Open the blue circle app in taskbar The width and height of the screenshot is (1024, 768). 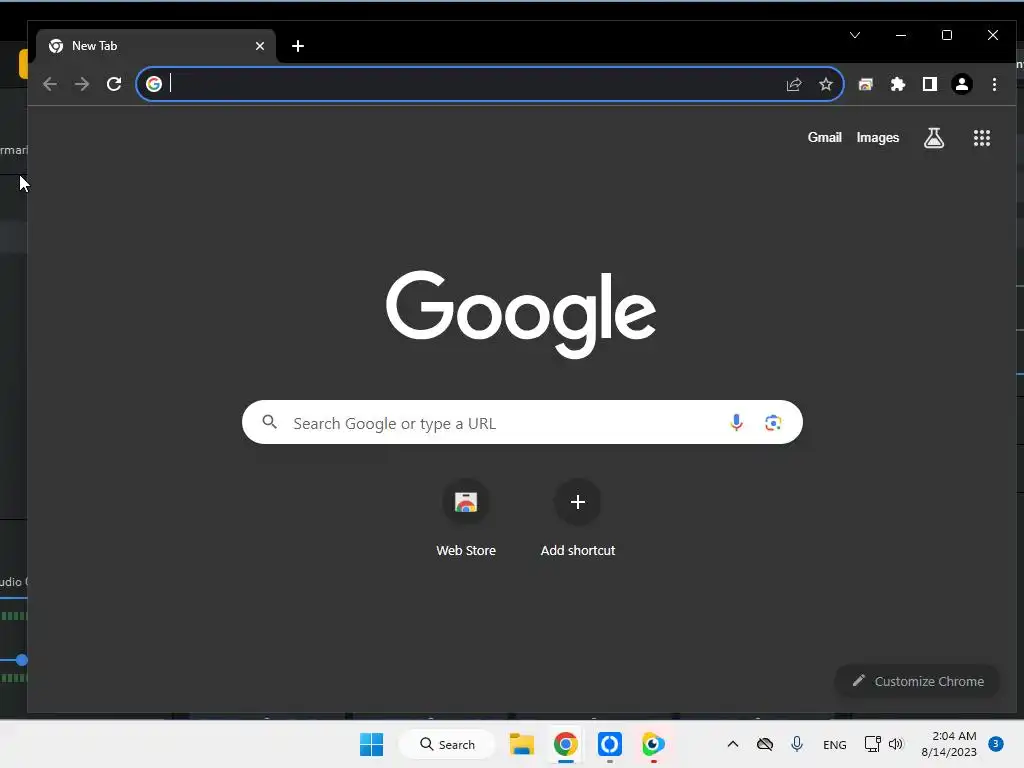pyautogui.click(x=609, y=744)
